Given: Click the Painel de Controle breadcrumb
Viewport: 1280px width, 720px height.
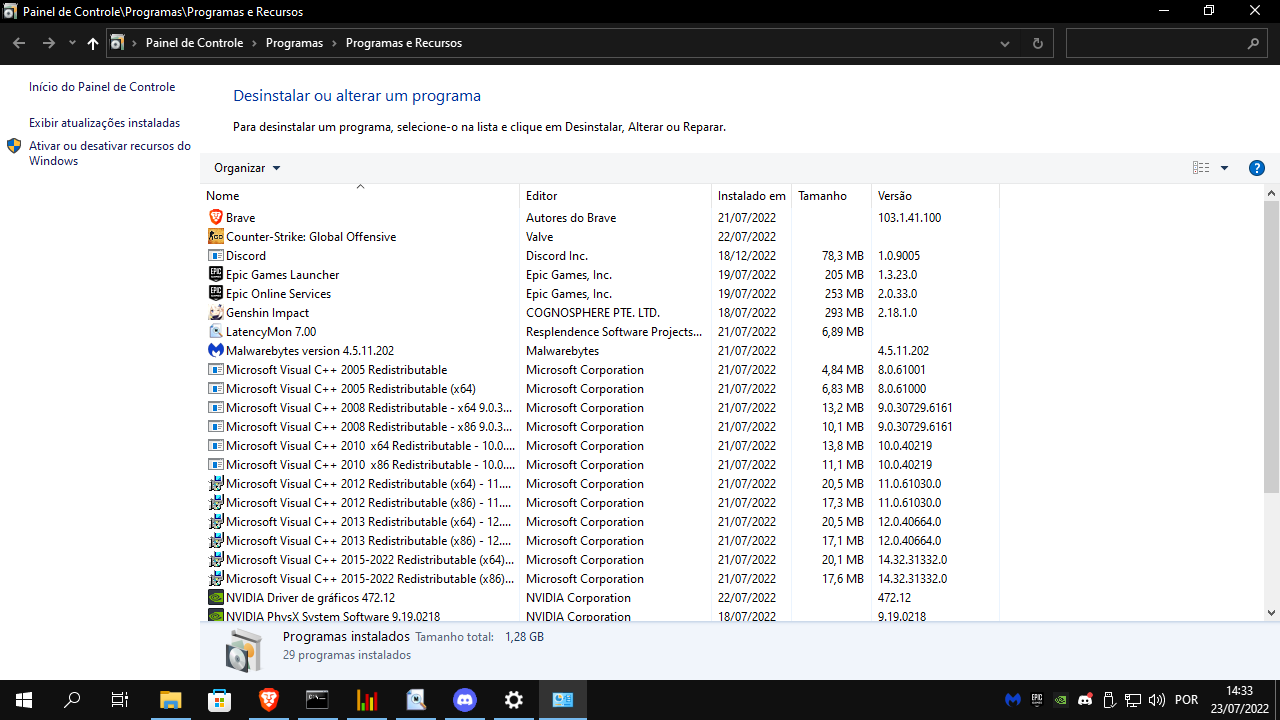Looking at the screenshot, I should [x=194, y=43].
